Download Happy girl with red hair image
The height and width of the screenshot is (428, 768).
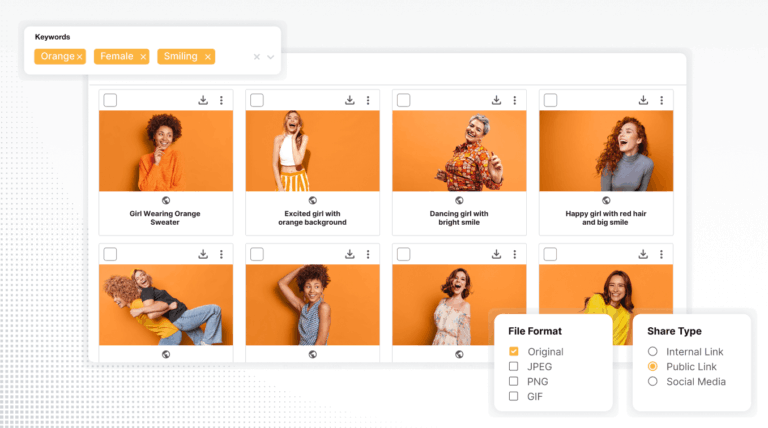click(x=643, y=100)
